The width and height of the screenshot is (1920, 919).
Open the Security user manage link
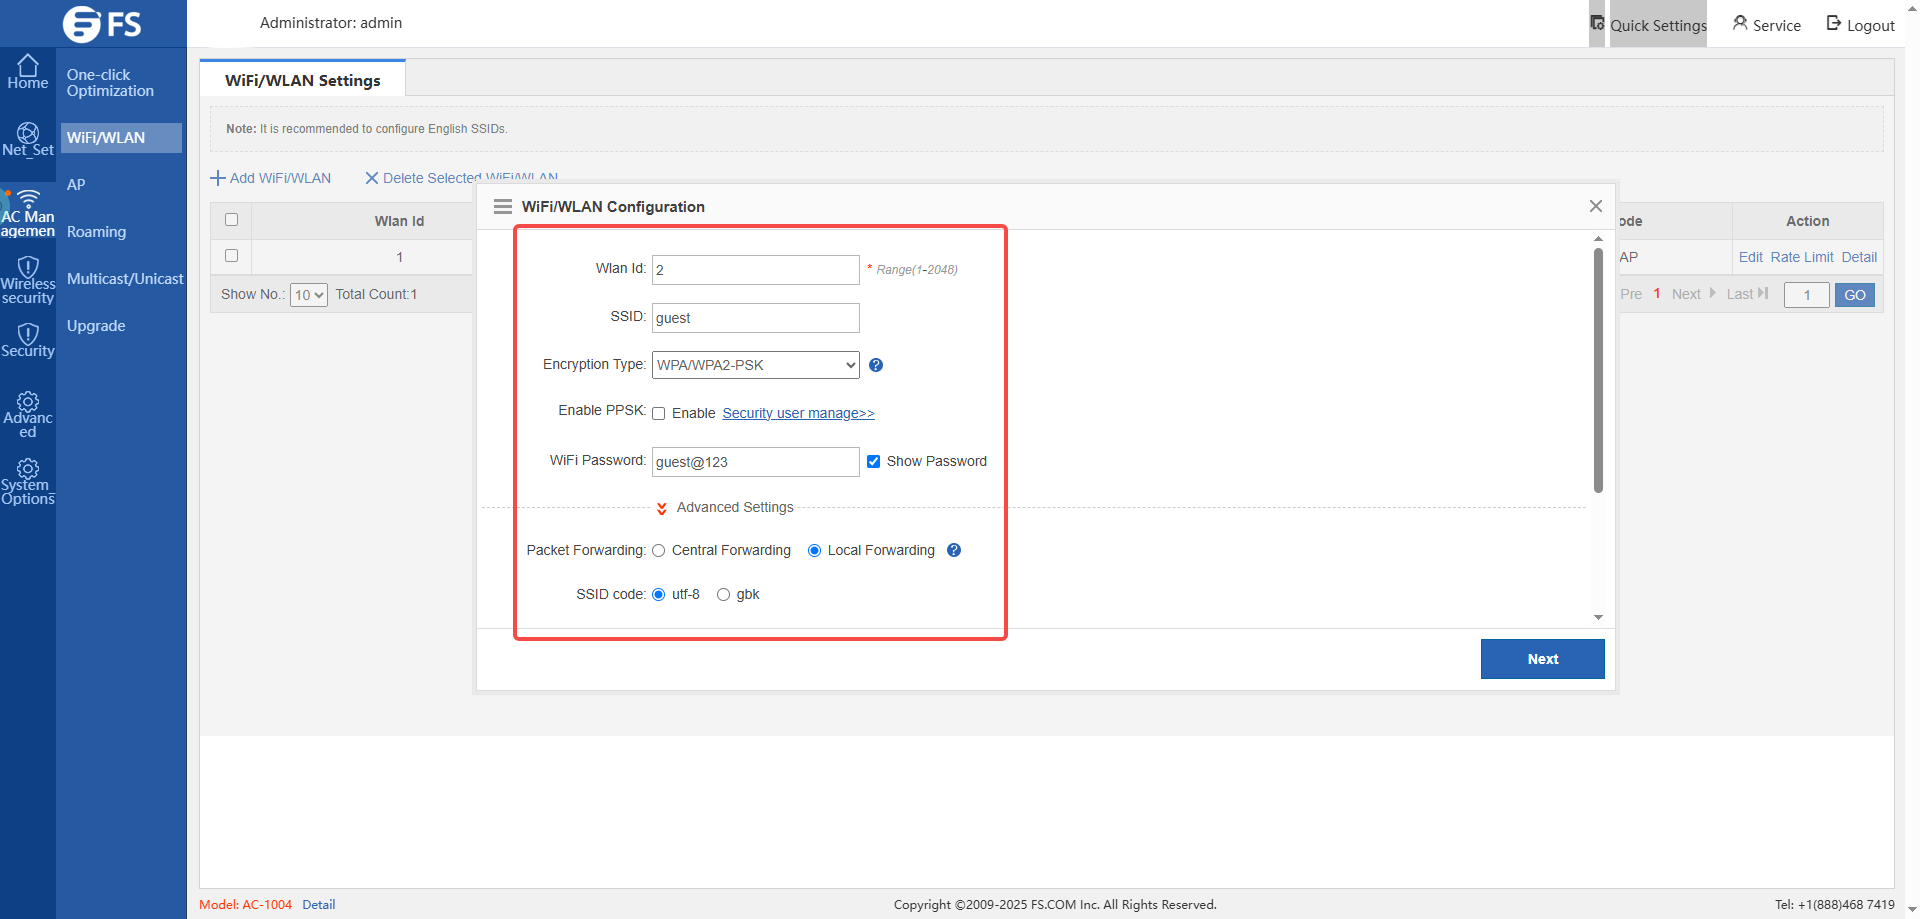[797, 413]
